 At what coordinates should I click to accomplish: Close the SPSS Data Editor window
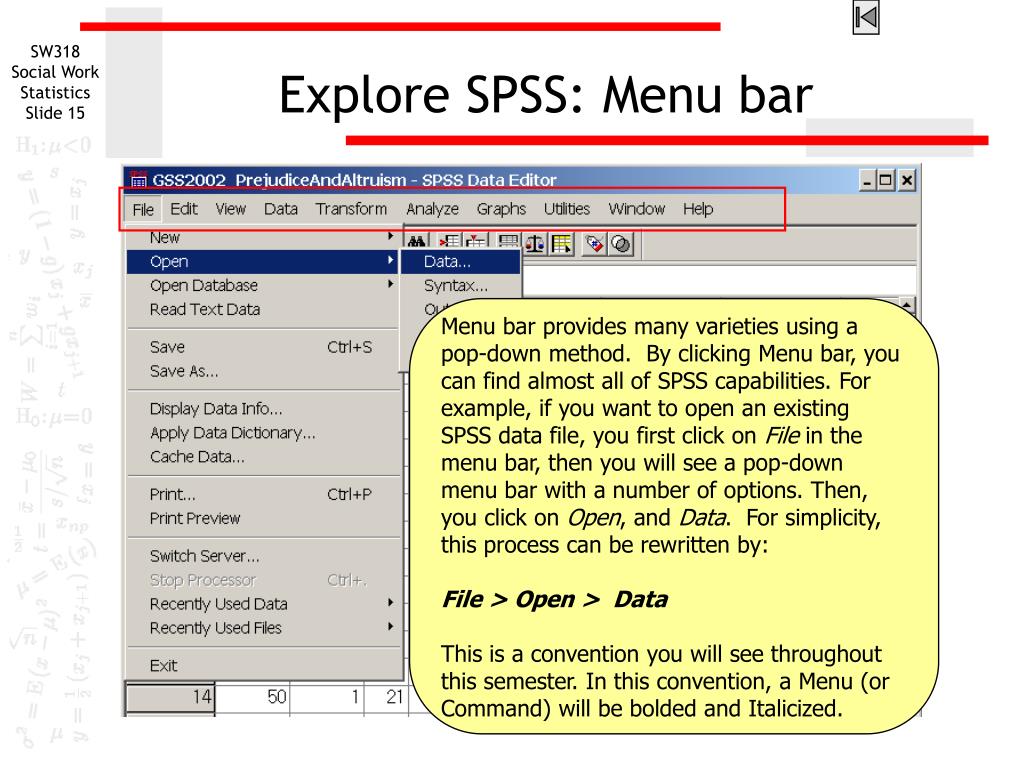point(906,180)
